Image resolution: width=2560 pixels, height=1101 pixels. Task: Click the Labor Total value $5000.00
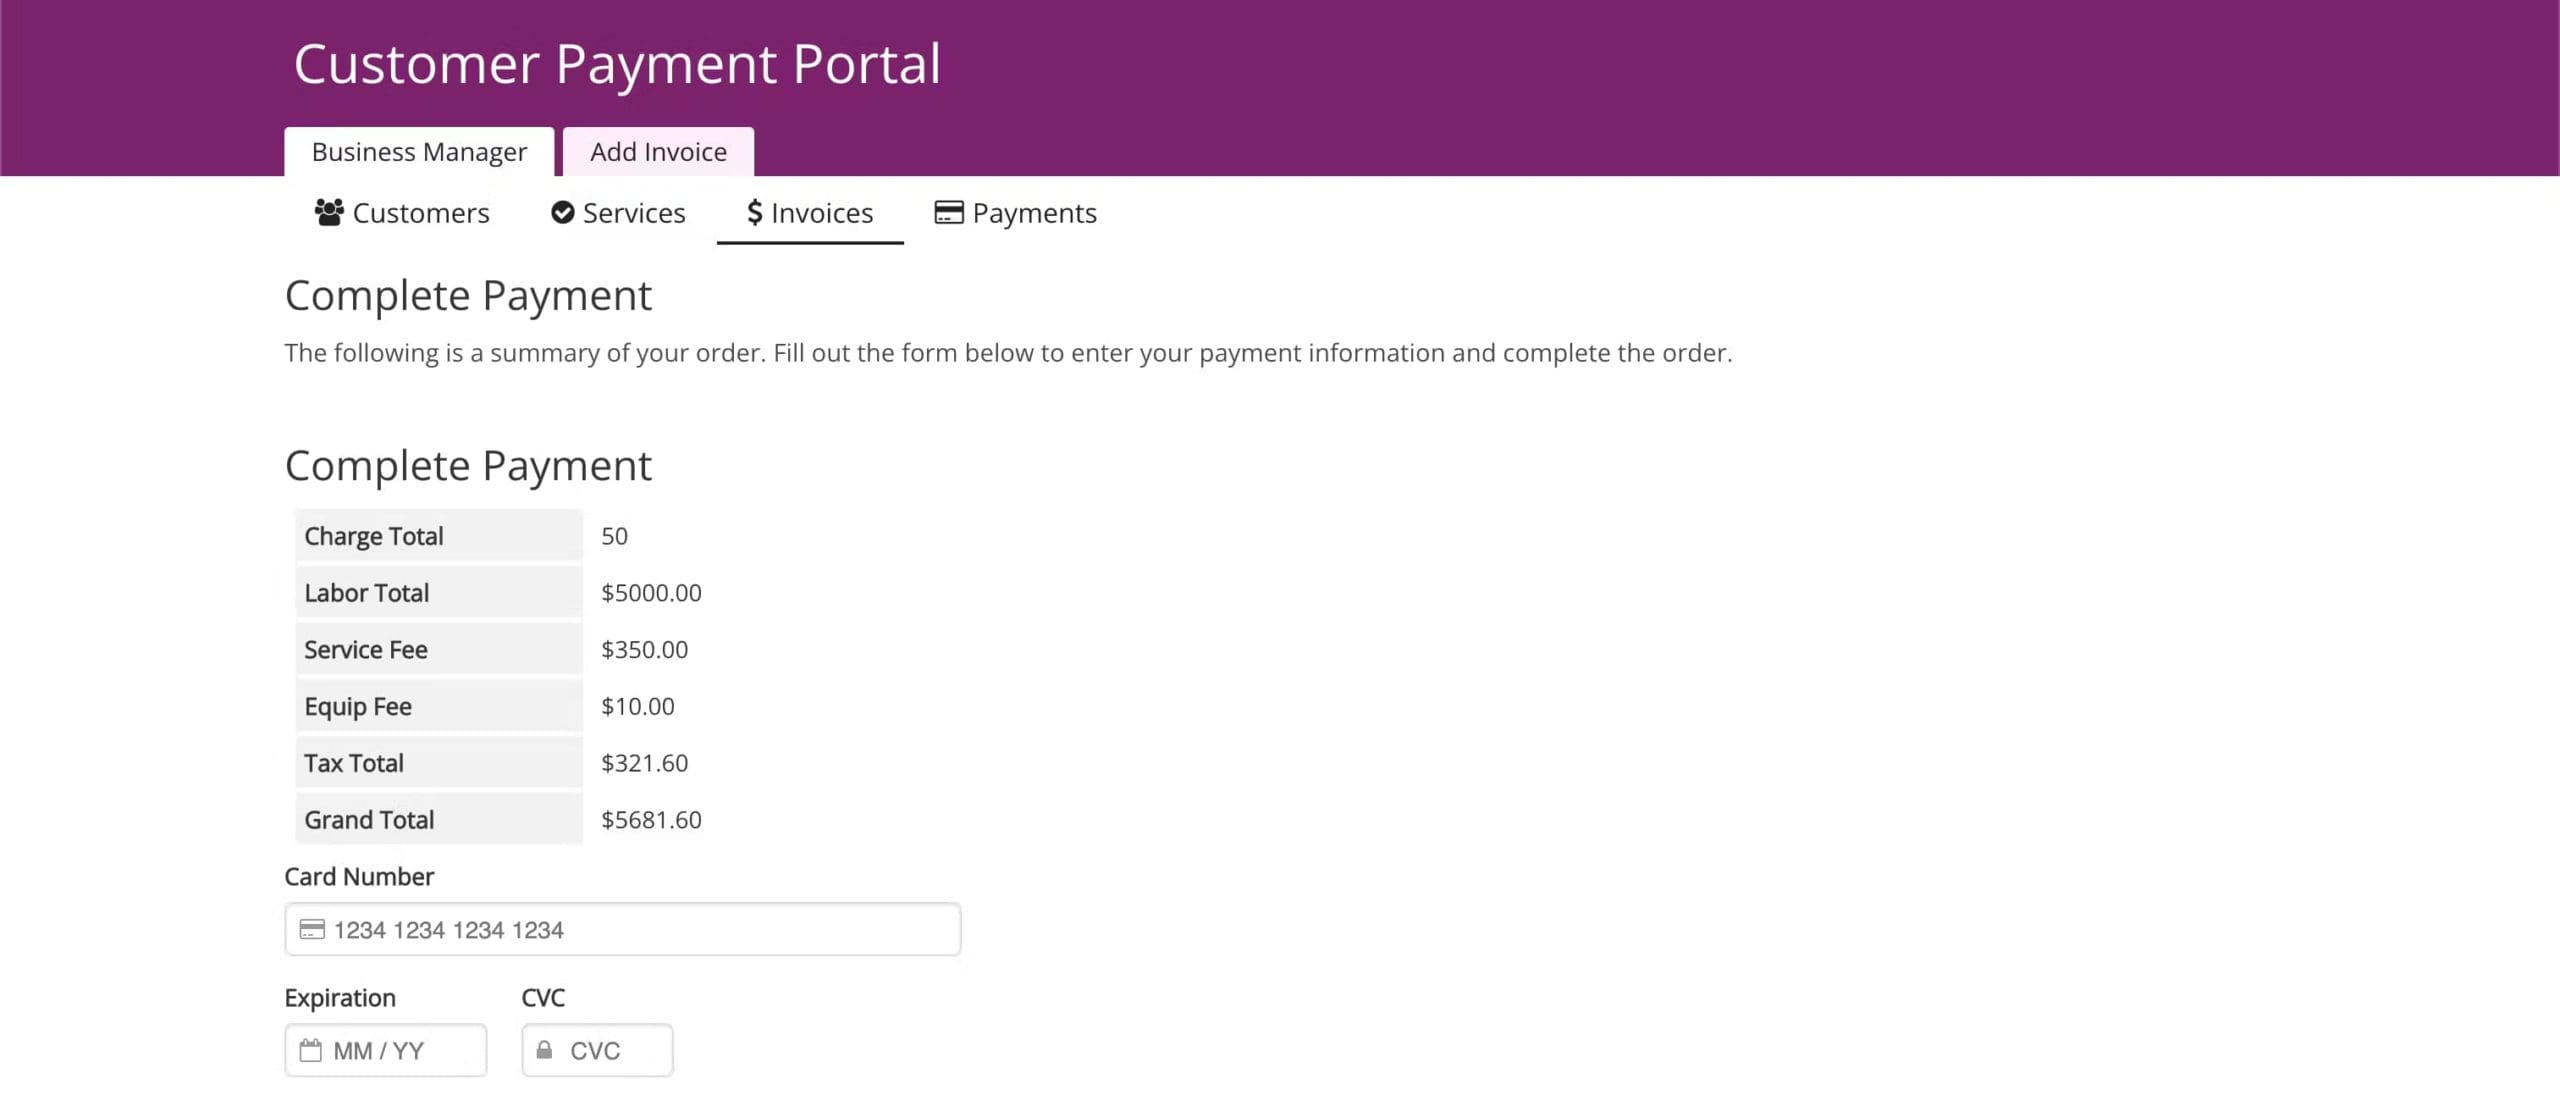point(651,593)
